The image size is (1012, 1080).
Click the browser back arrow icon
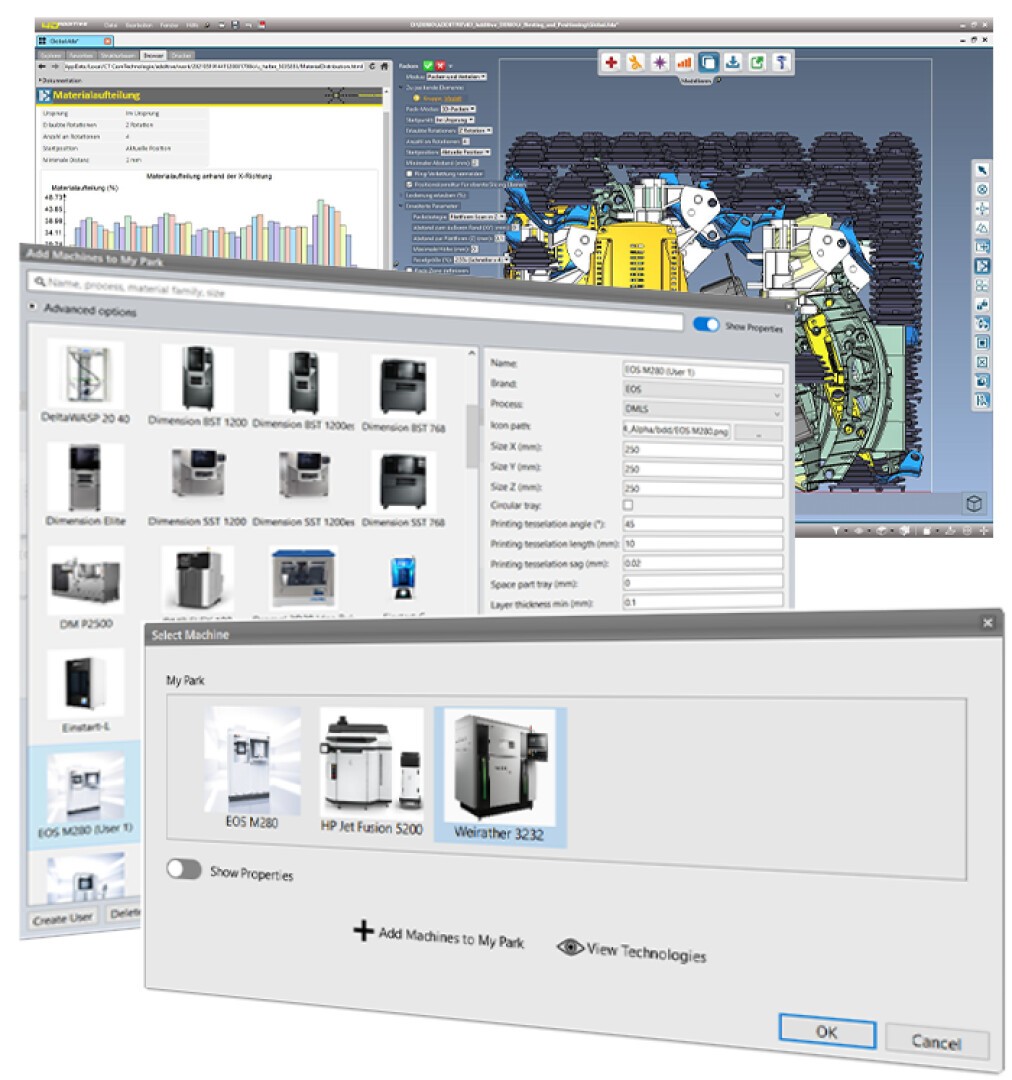(x=42, y=67)
